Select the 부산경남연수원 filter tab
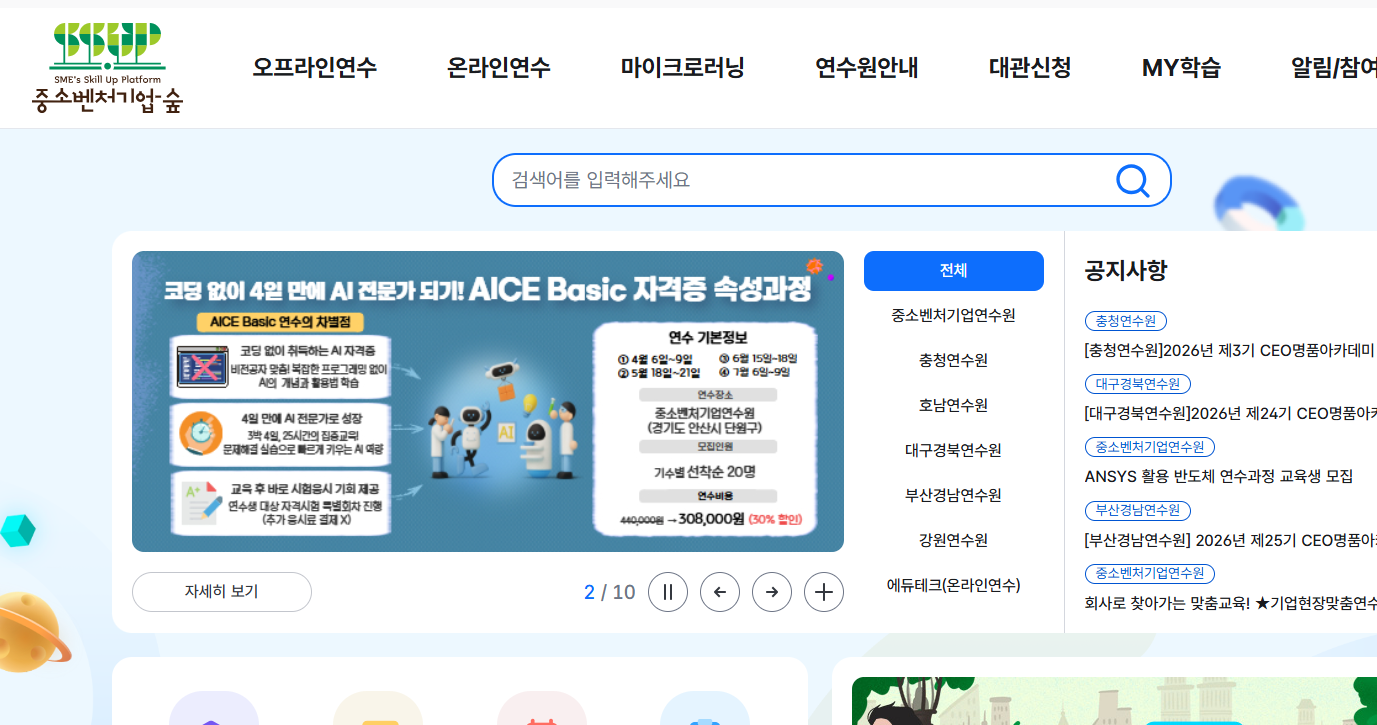The image size is (1377, 725). pos(954,495)
